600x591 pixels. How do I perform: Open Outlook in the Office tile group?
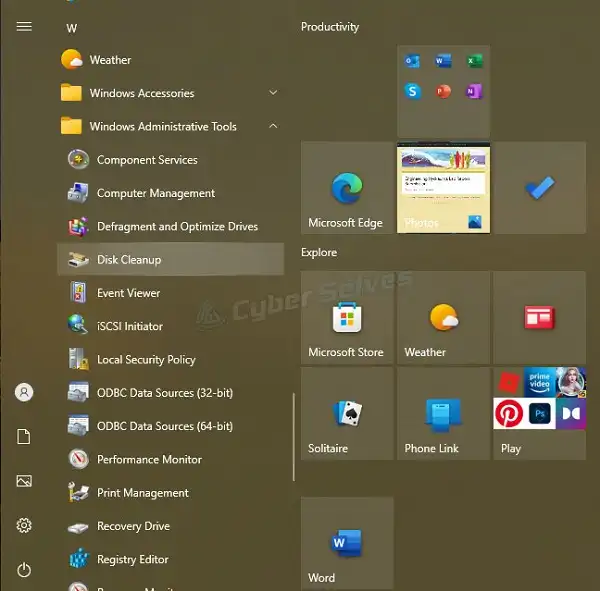pyautogui.click(x=412, y=61)
